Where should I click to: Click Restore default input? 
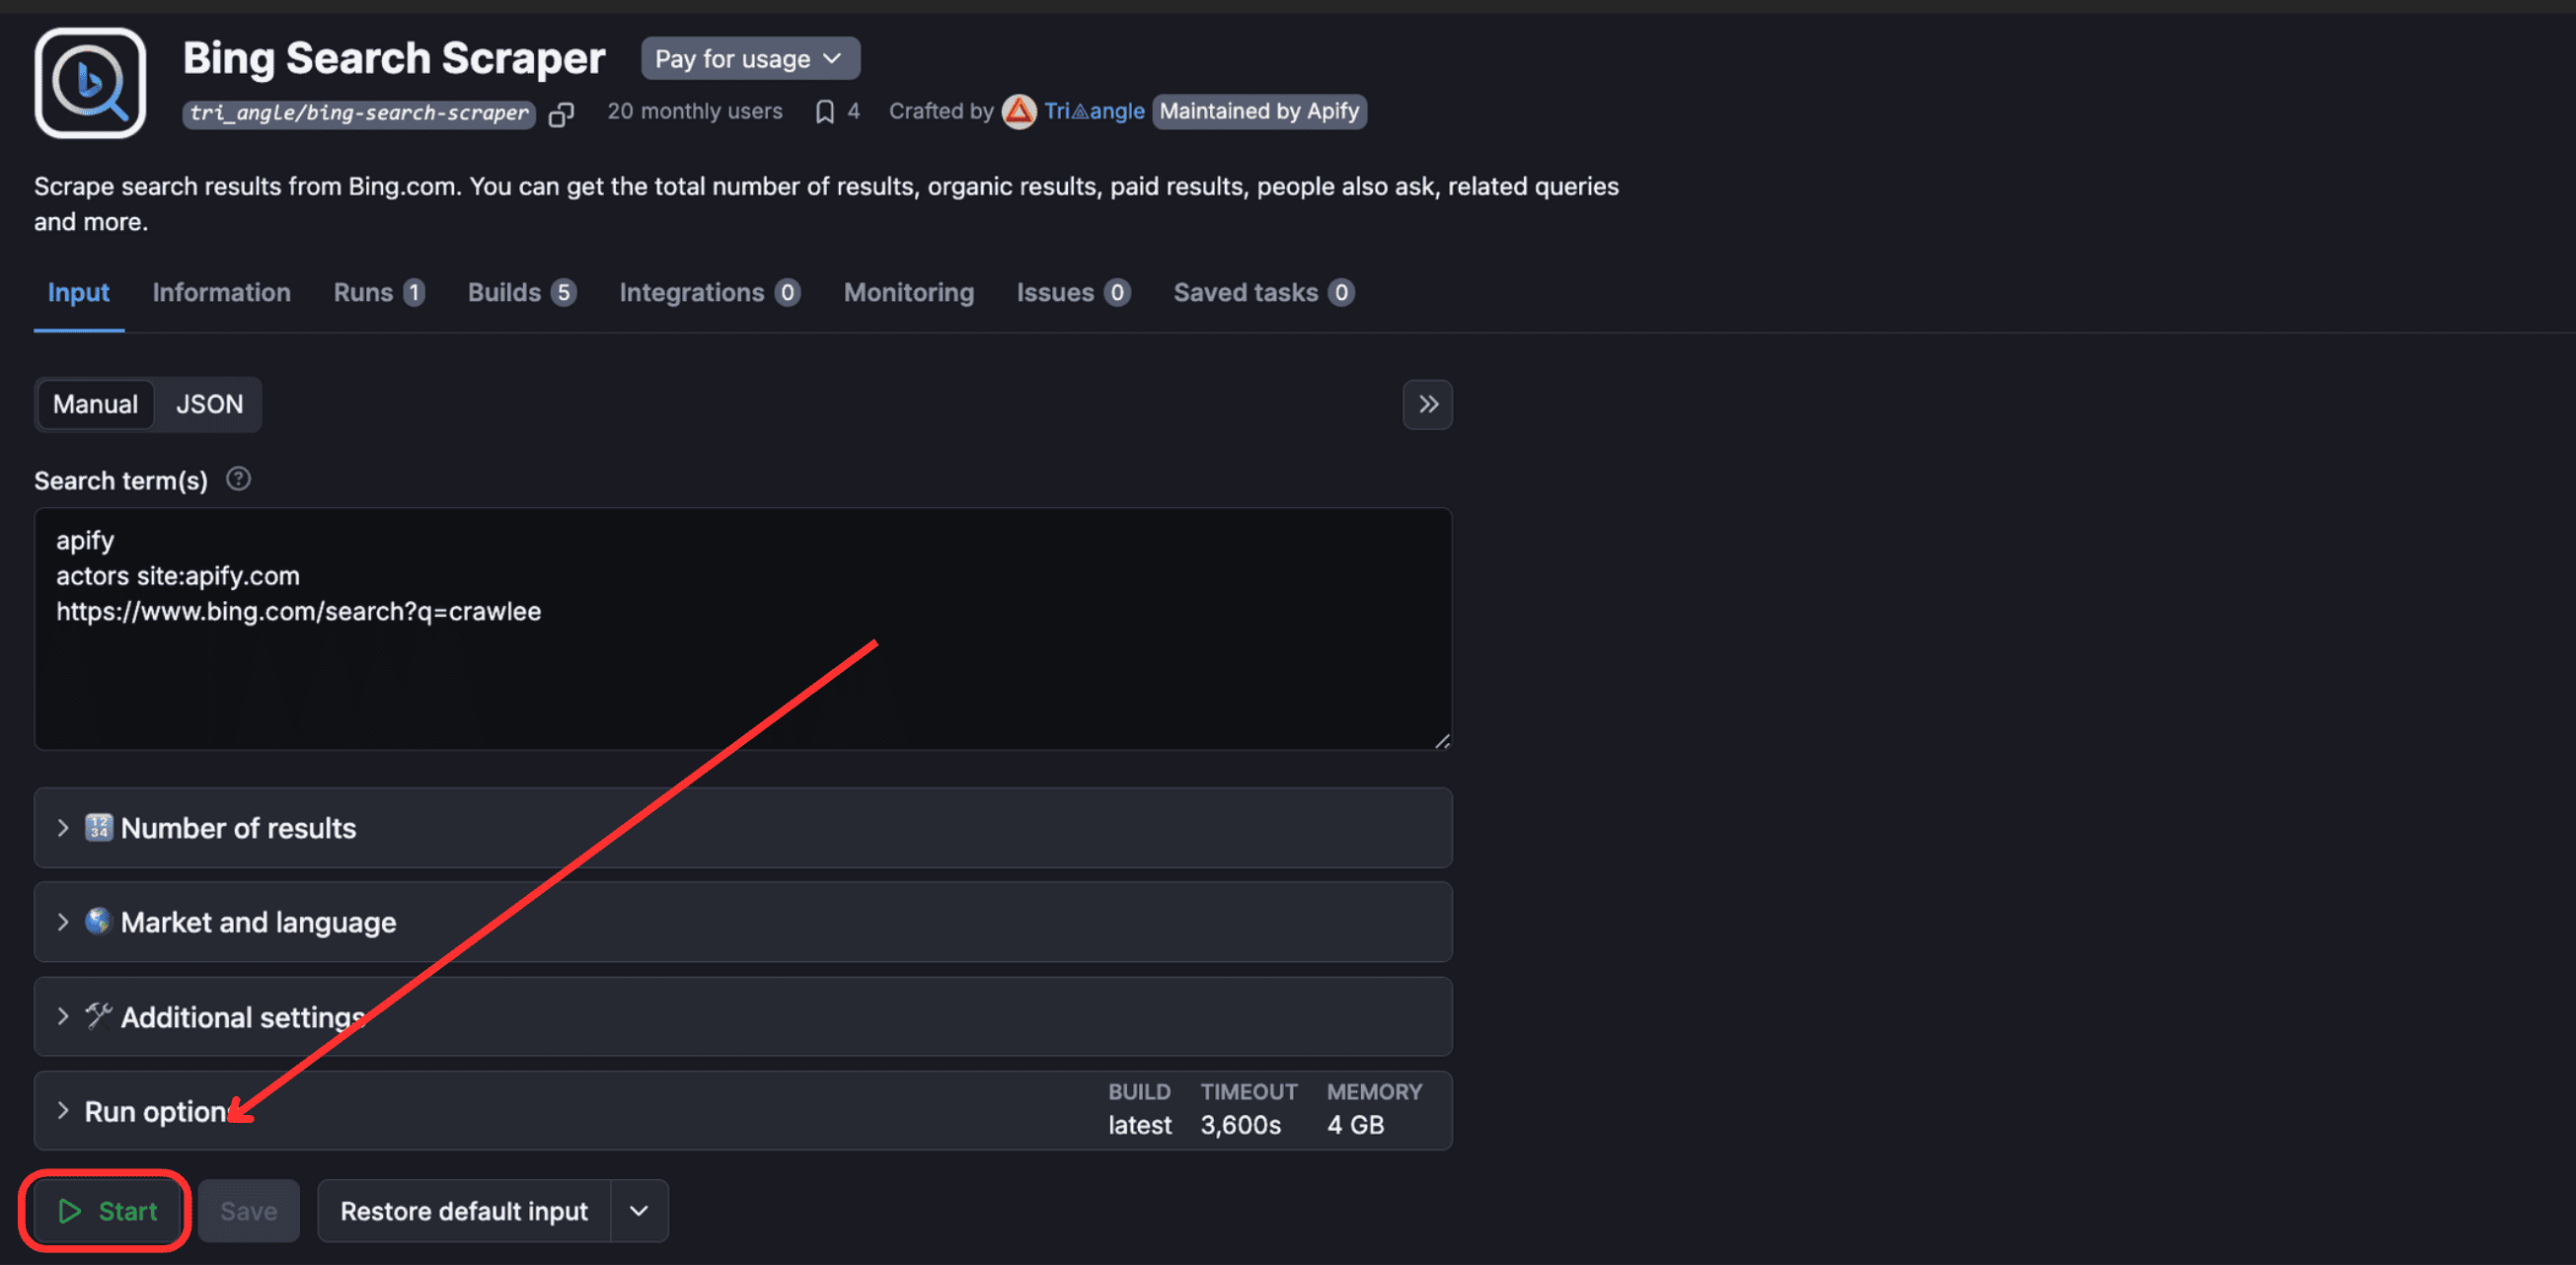(463, 1210)
